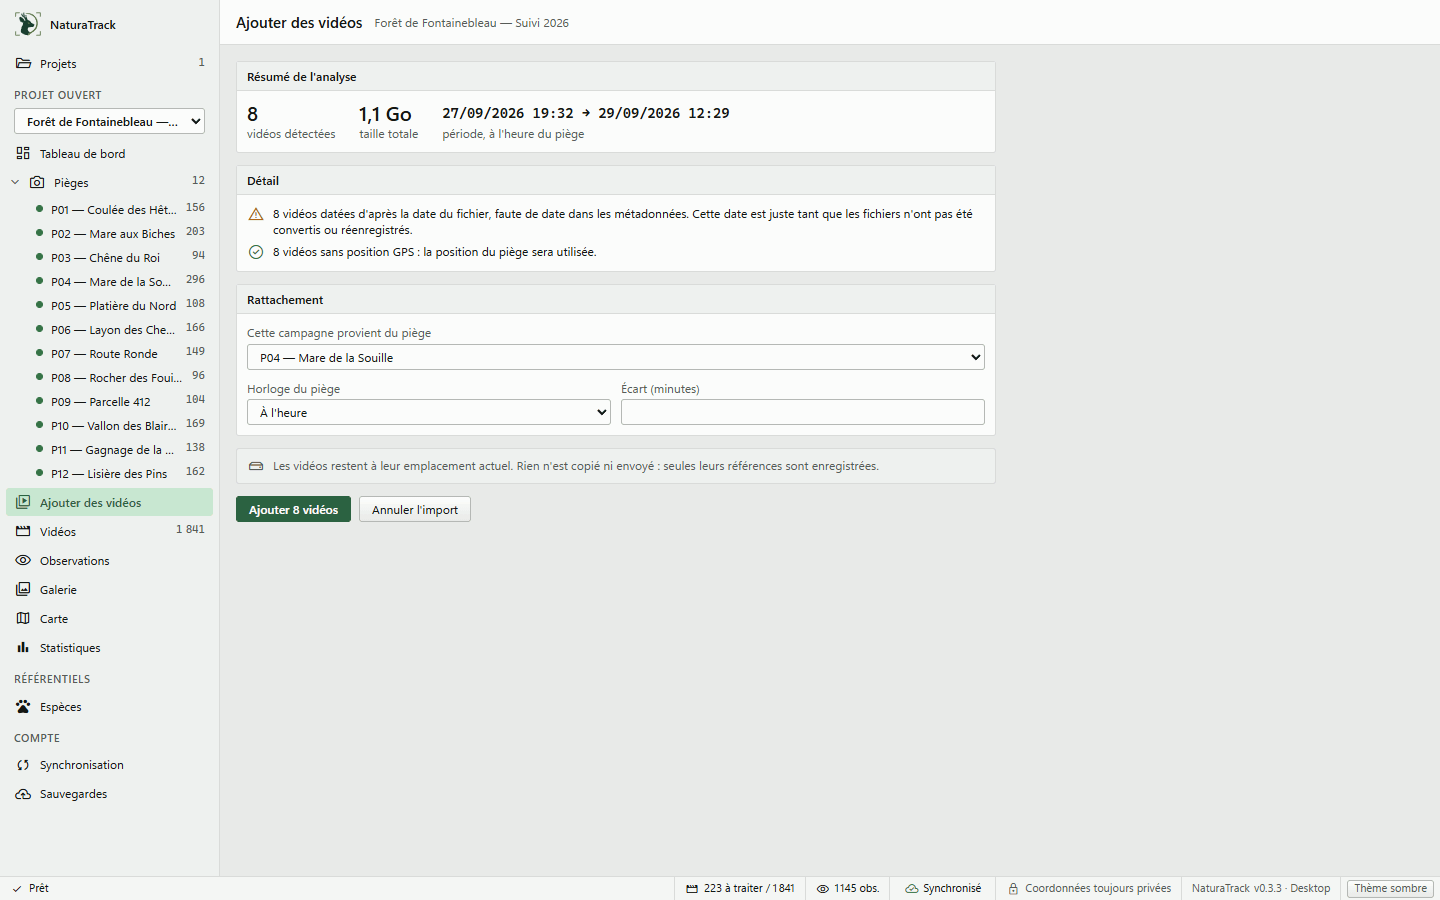
Task: Navigate to Espèces reference list
Action: 109,706
